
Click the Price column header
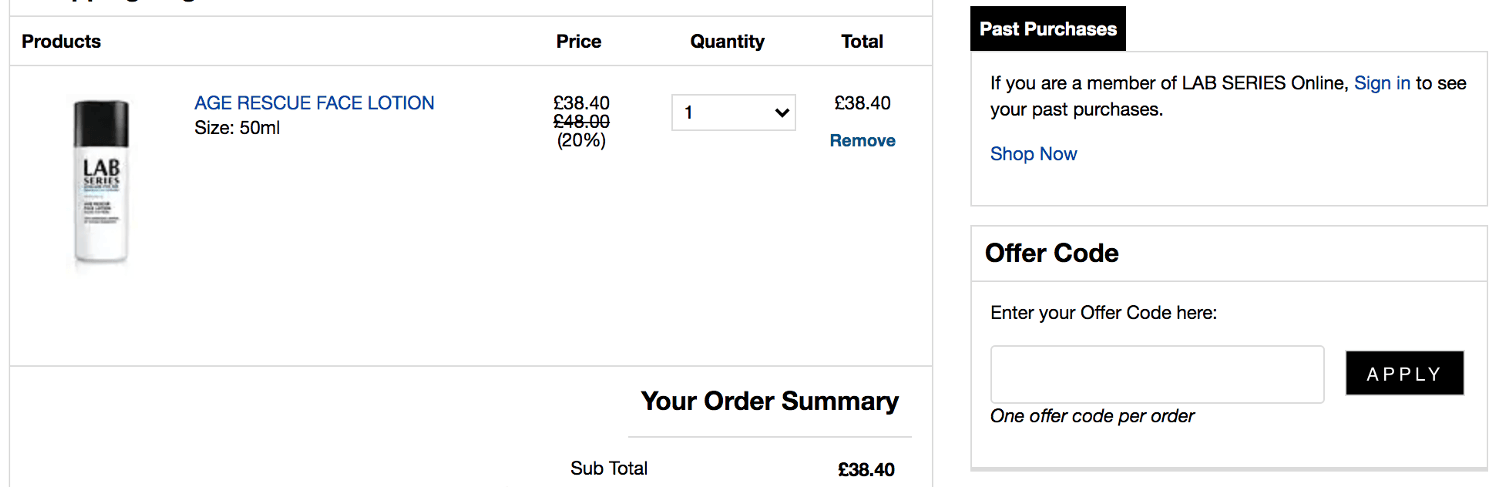579,42
